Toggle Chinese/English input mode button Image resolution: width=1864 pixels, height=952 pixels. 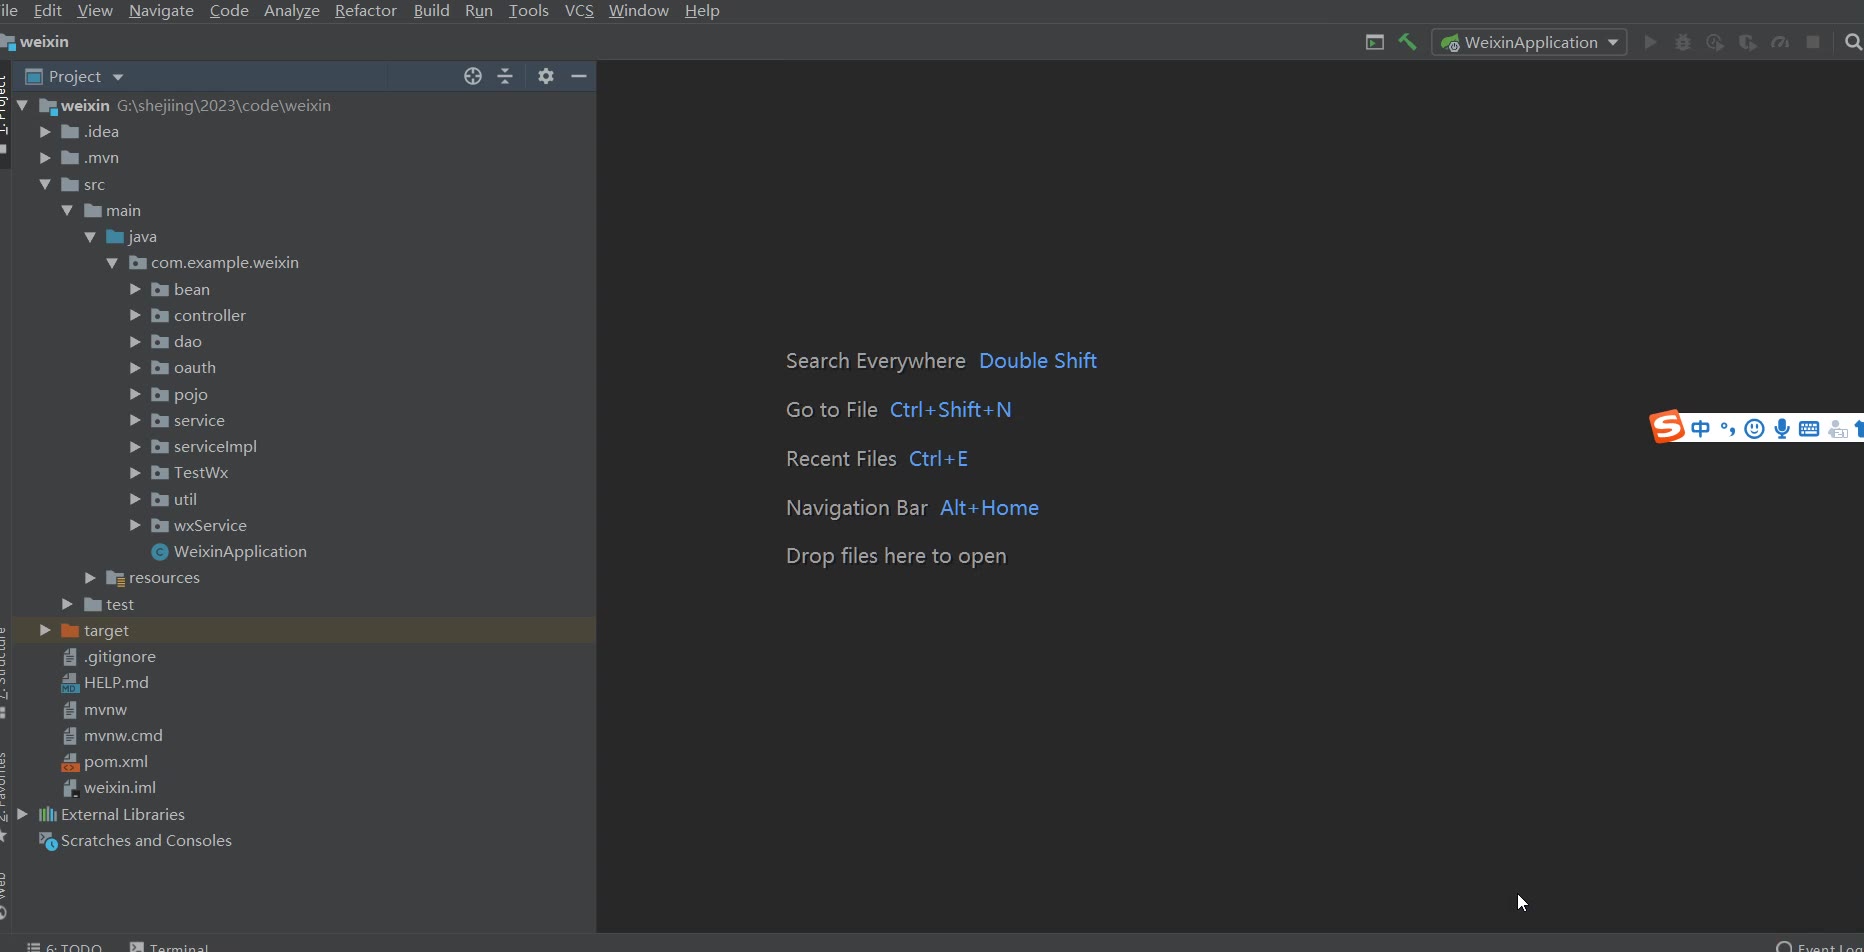(x=1700, y=429)
